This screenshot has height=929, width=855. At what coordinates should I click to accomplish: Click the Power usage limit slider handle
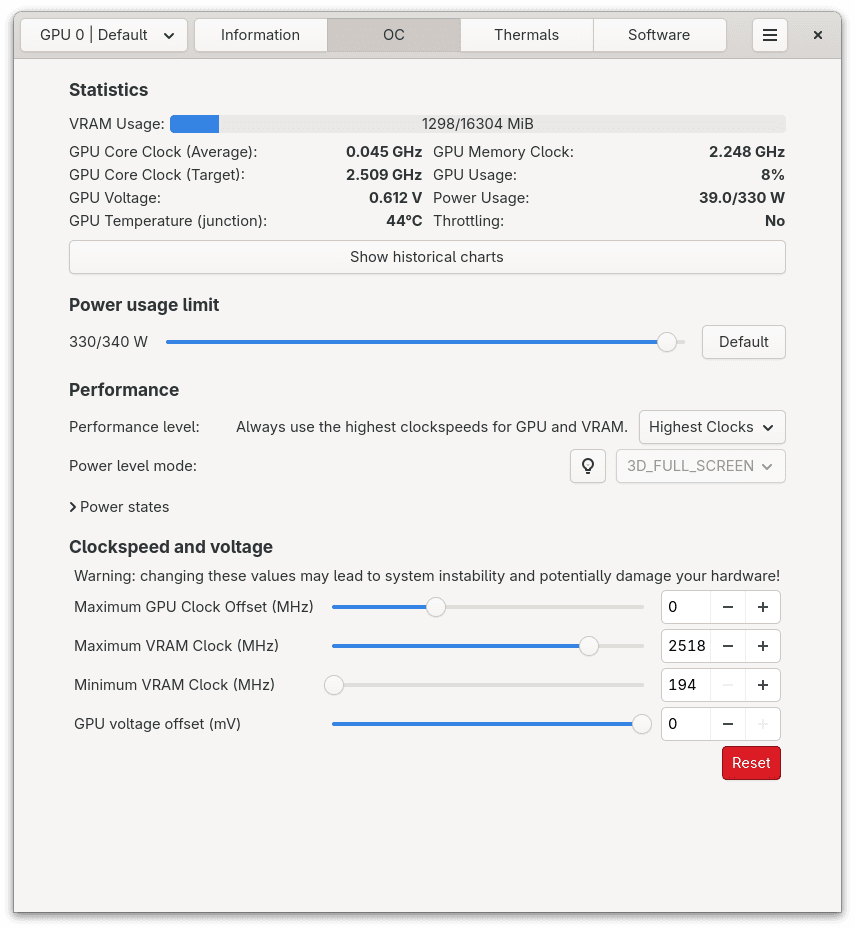(x=667, y=342)
